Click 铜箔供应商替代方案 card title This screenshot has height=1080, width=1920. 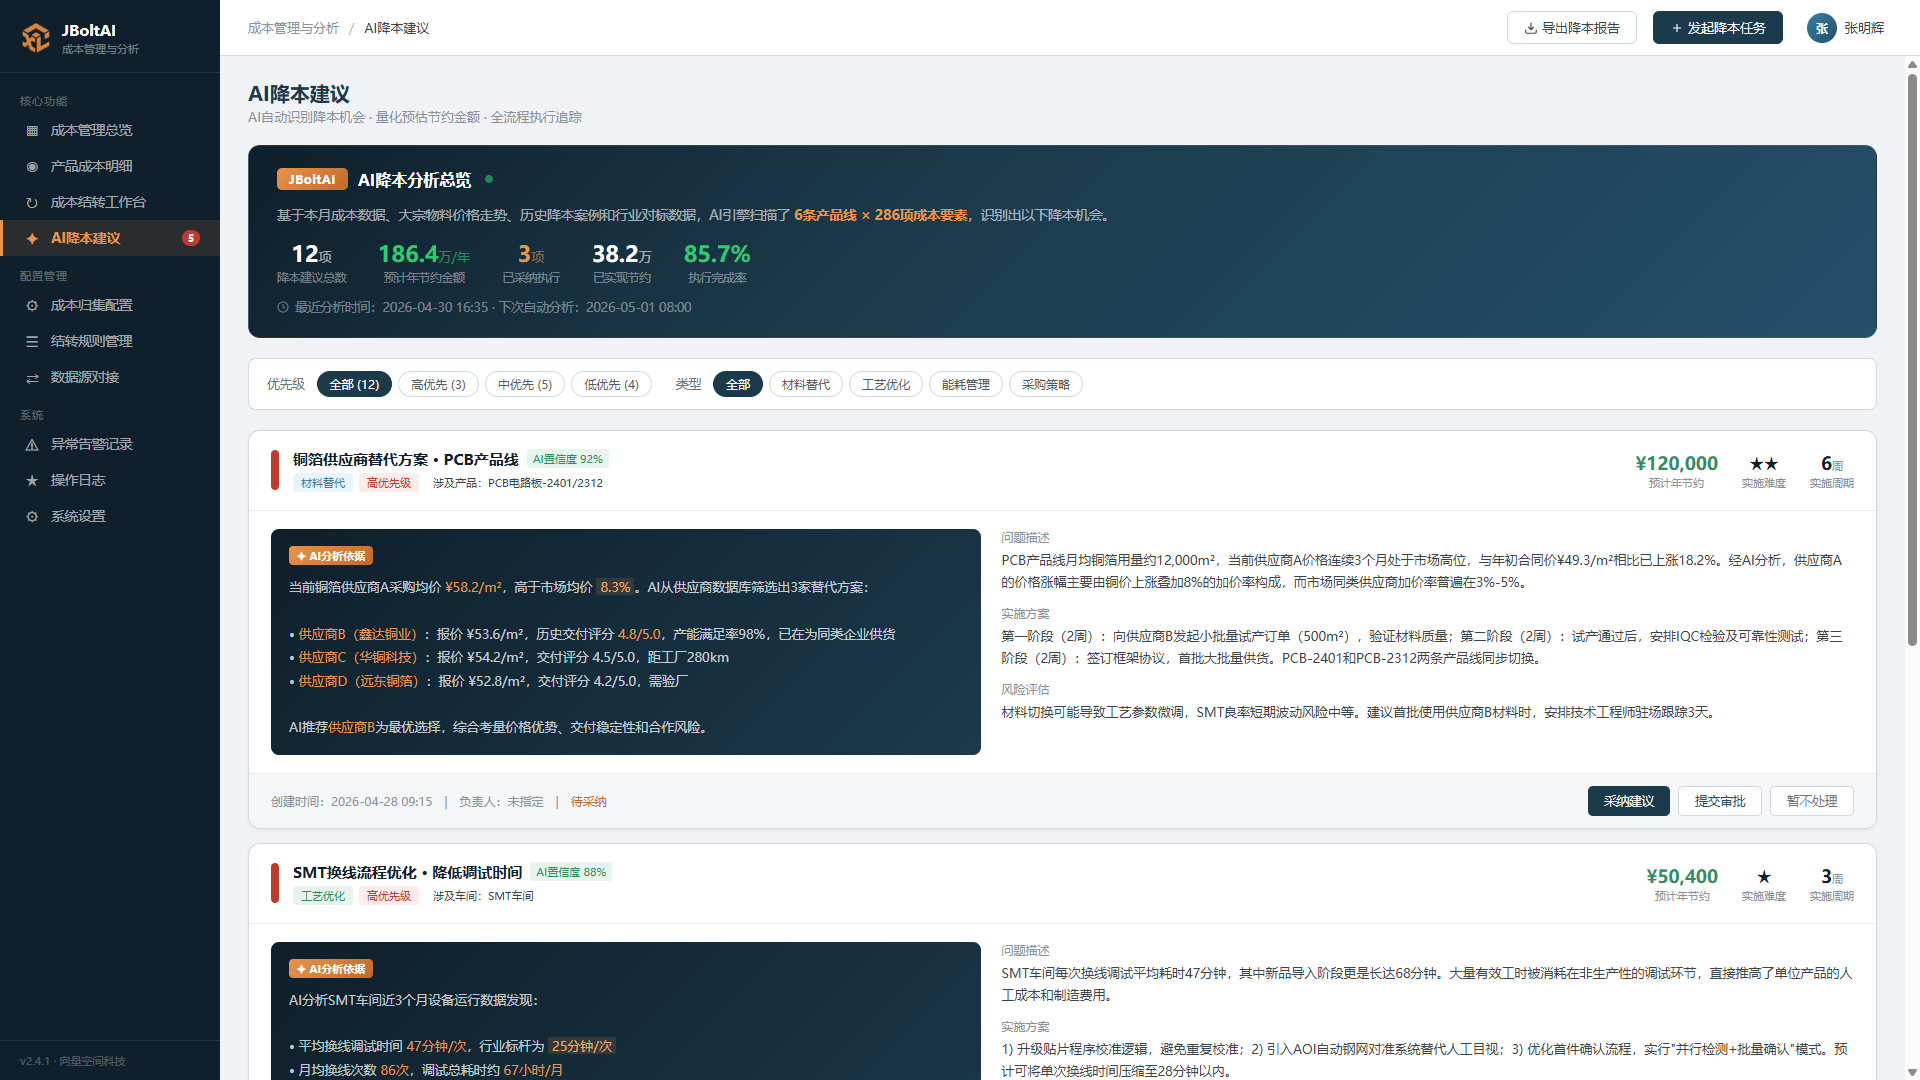point(406,459)
